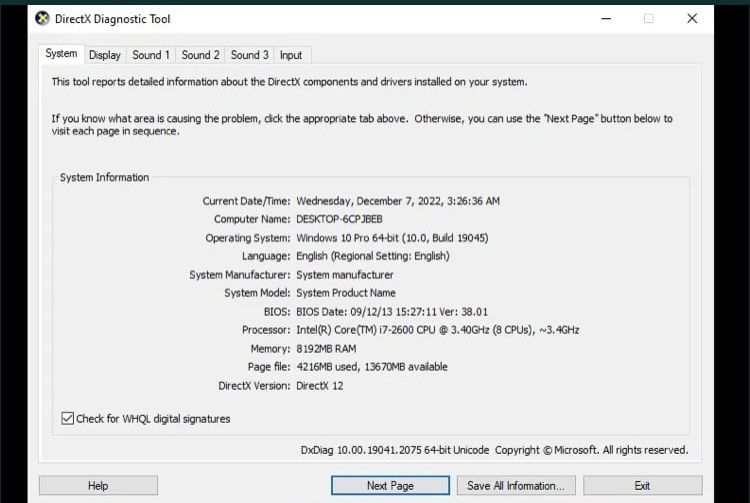Click the DirectX Diagnostic Tool title text
The width and height of the screenshot is (750, 503).
112,19
